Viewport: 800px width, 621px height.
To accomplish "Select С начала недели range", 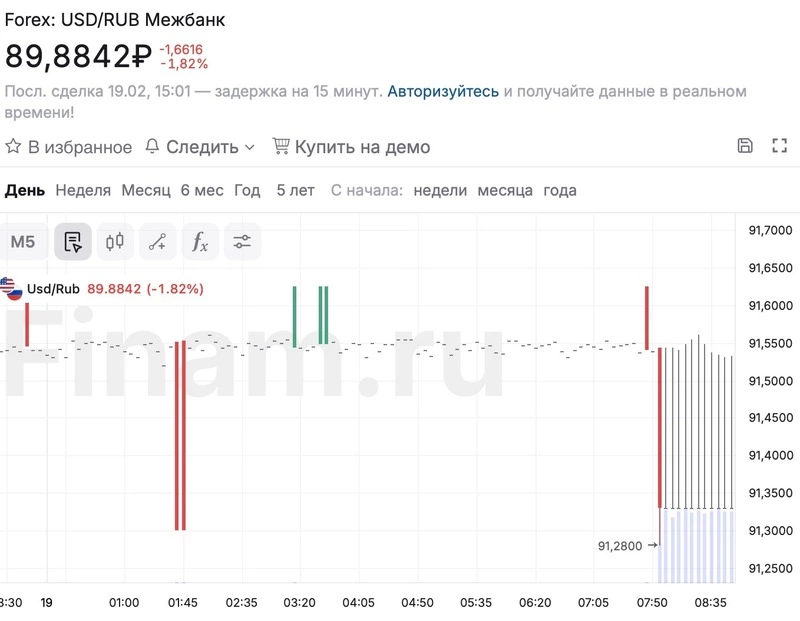I will tap(440, 190).
